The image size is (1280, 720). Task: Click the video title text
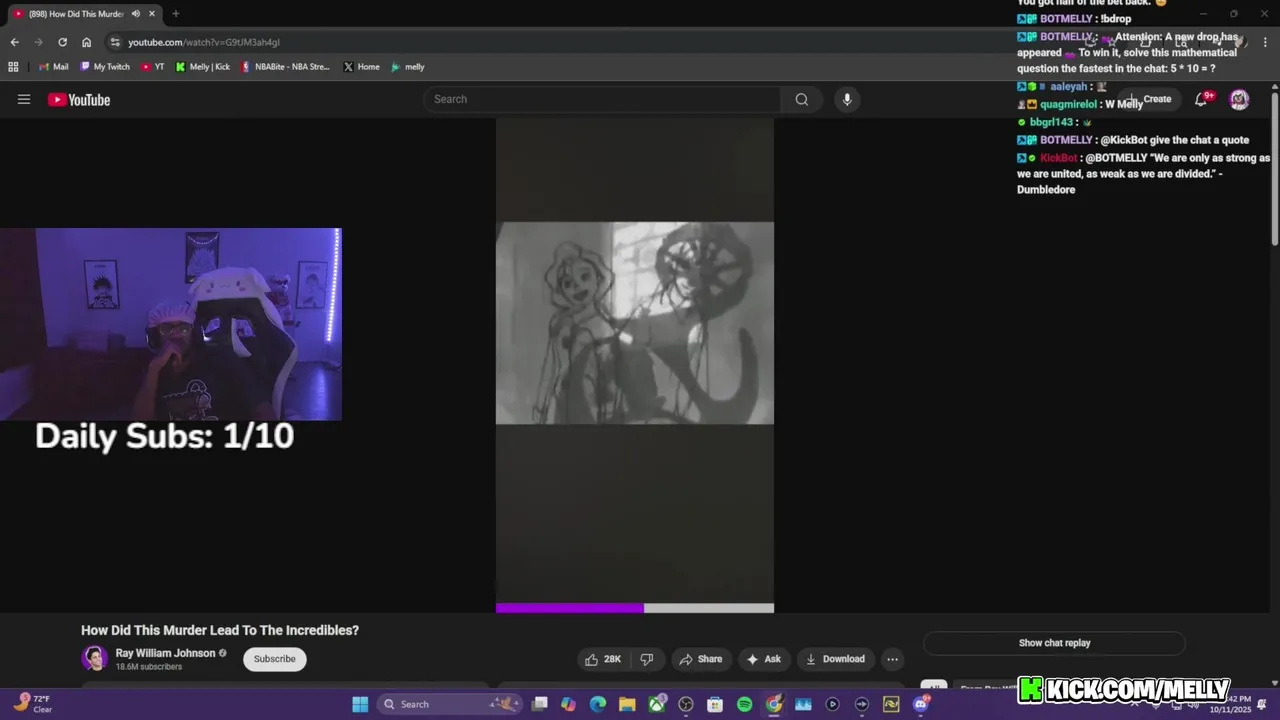pyautogui.click(x=220, y=630)
